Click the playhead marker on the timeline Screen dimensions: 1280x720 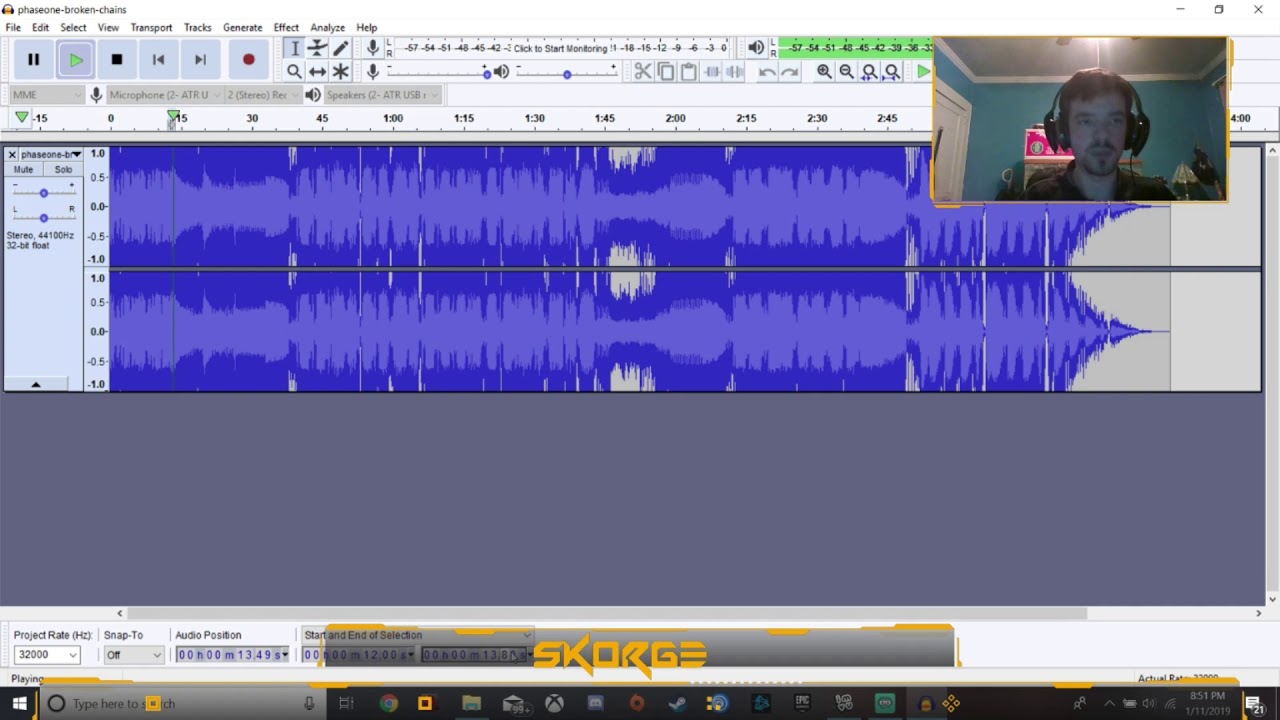point(174,118)
